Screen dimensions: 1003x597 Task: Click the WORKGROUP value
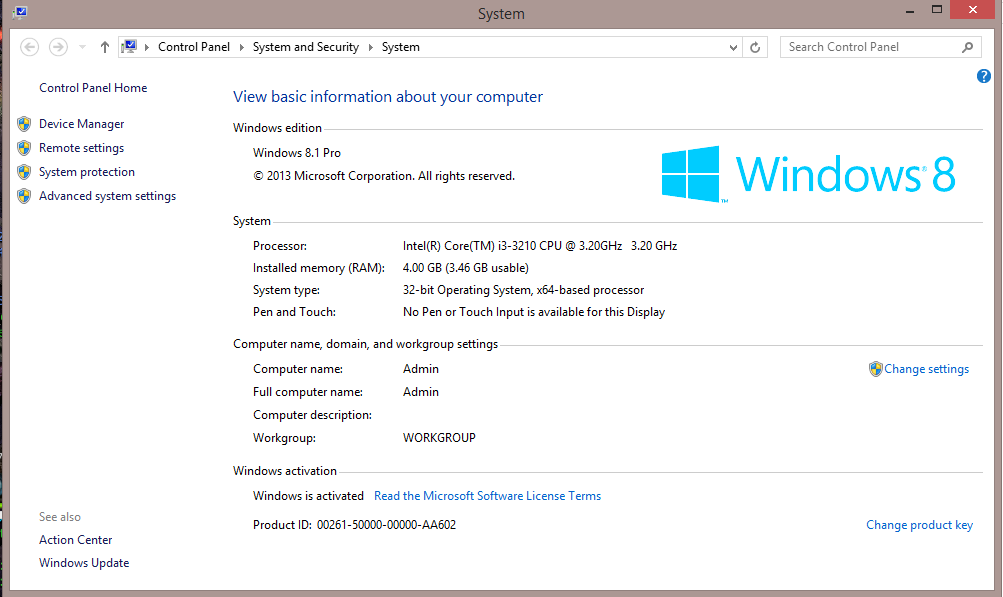point(439,438)
